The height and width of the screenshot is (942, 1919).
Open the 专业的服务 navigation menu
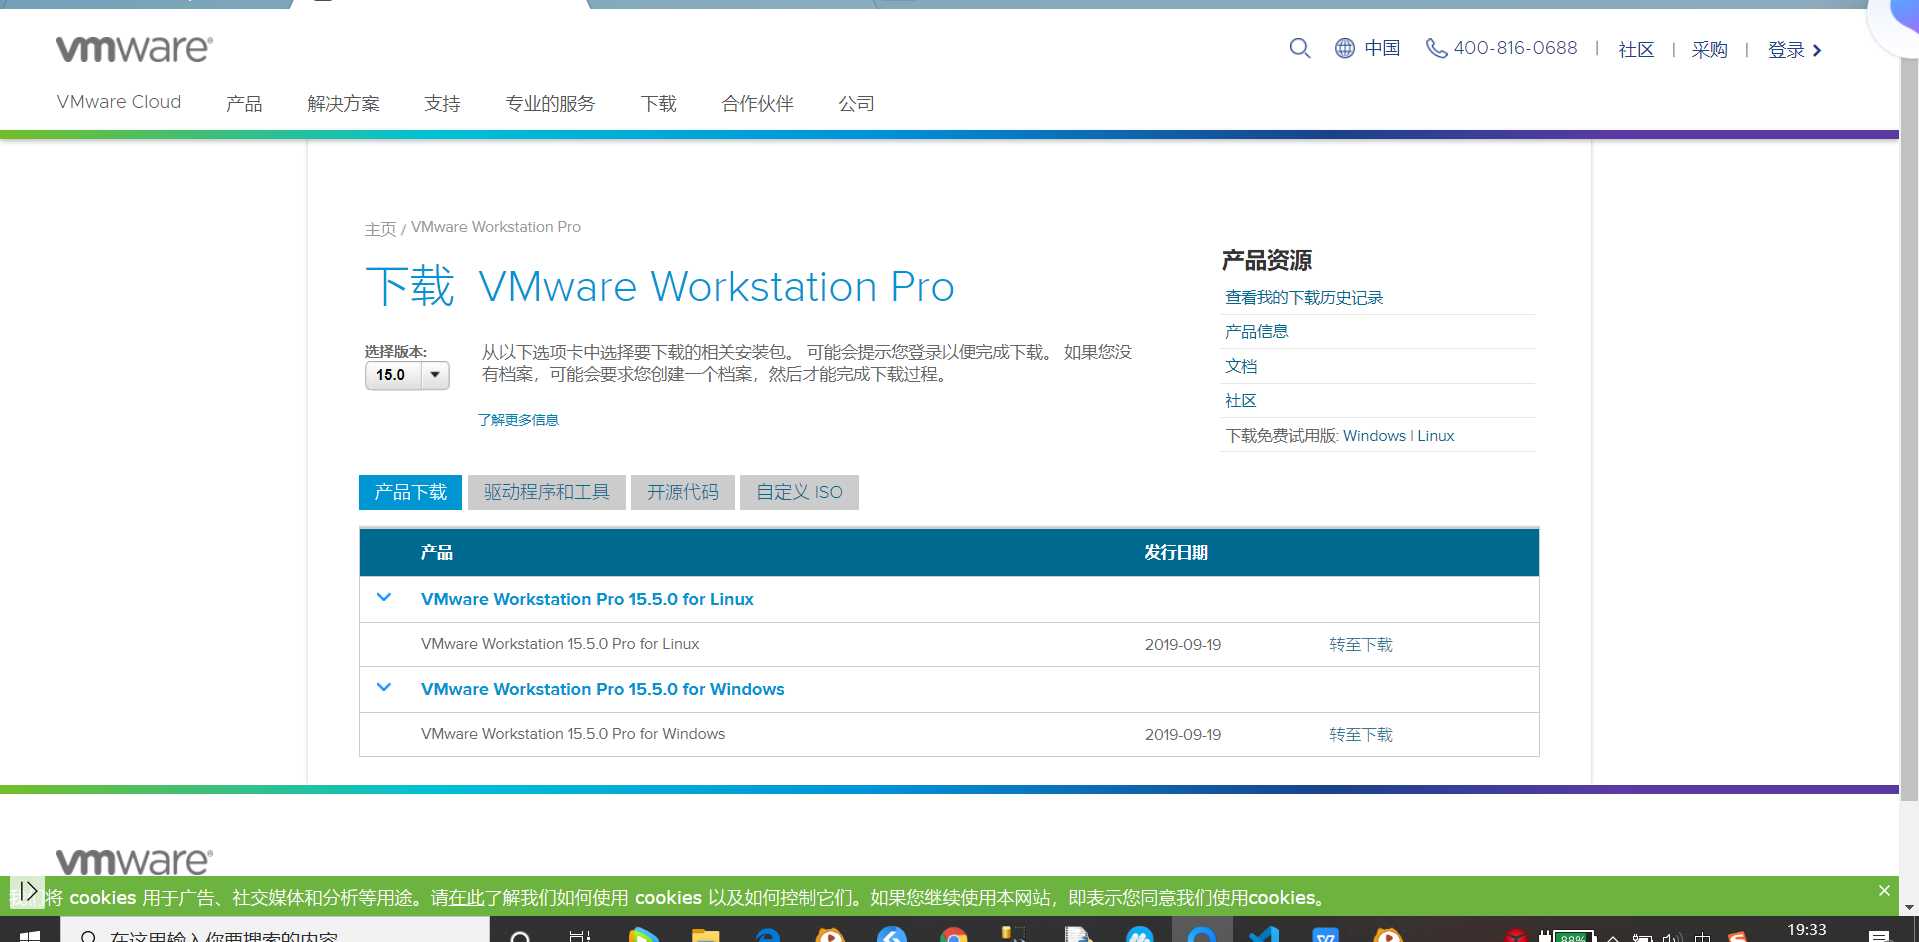tap(550, 103)
